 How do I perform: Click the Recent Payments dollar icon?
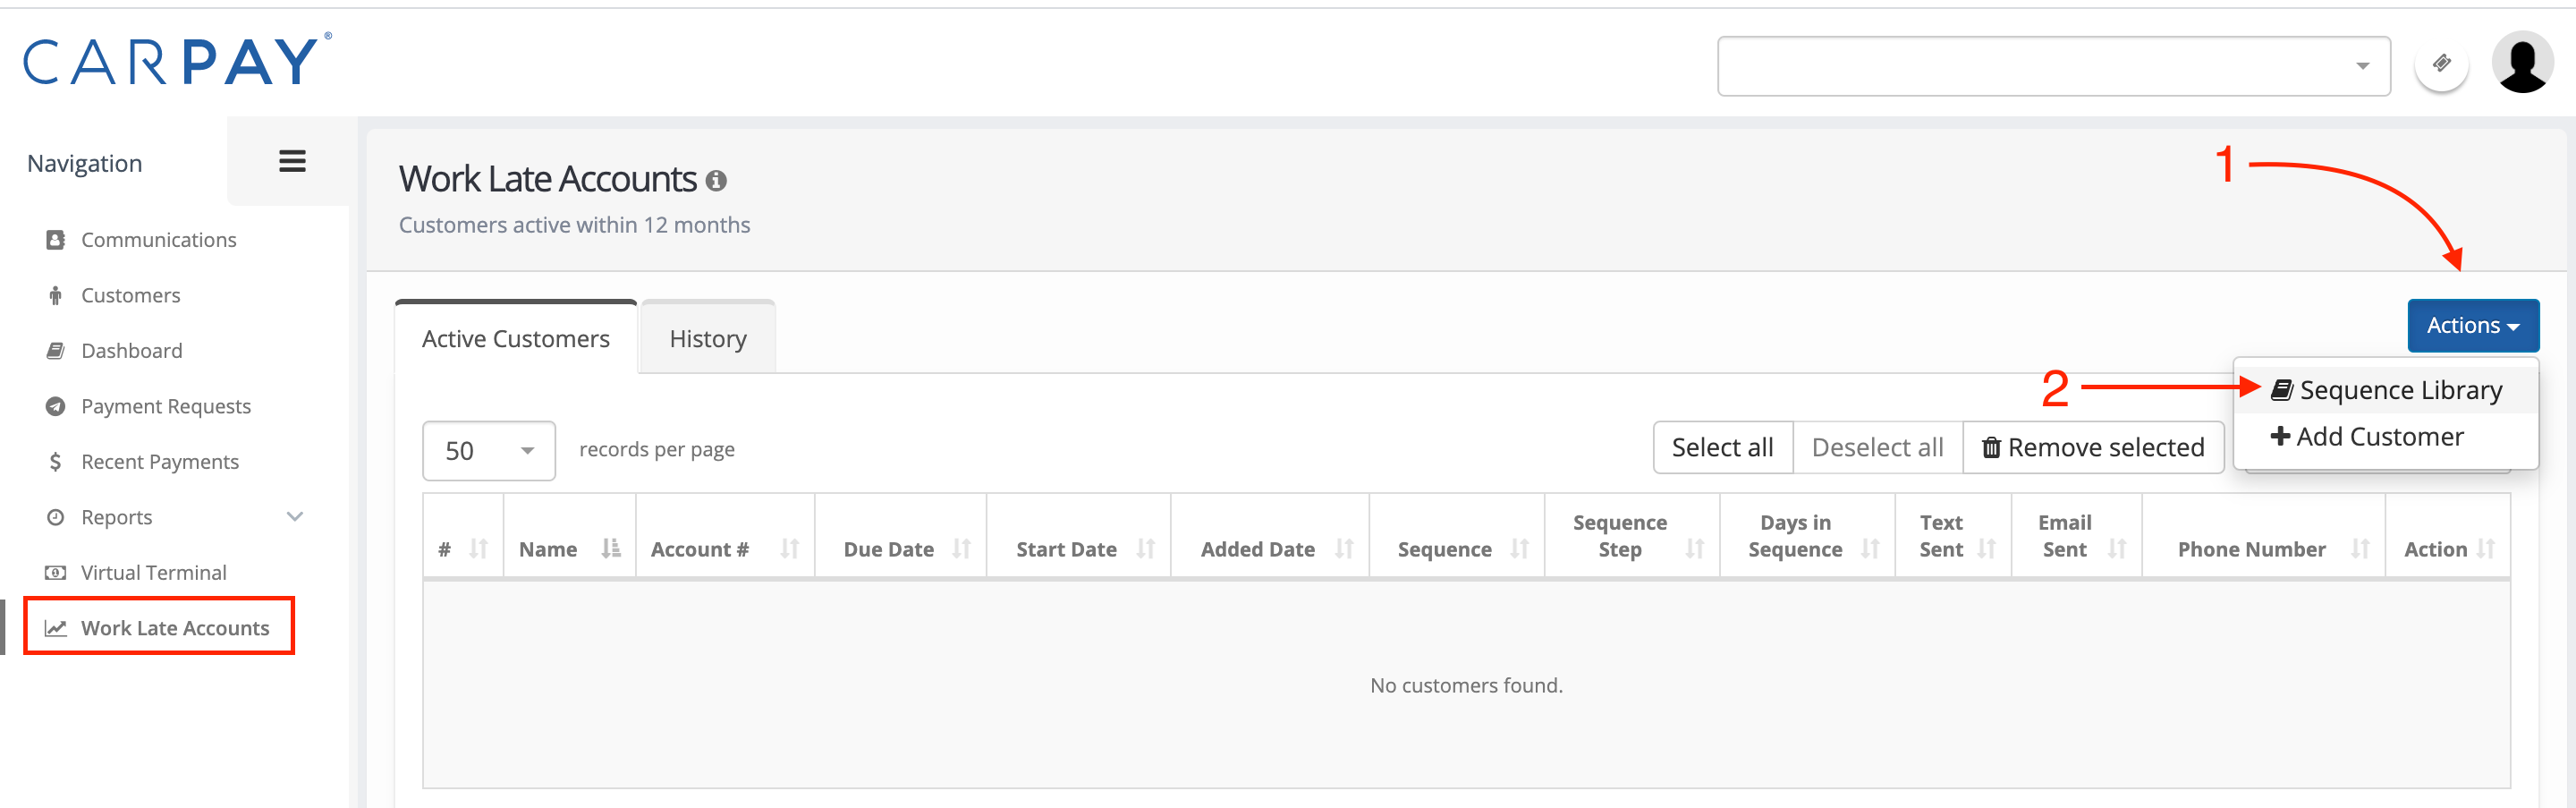coord(56,461)
